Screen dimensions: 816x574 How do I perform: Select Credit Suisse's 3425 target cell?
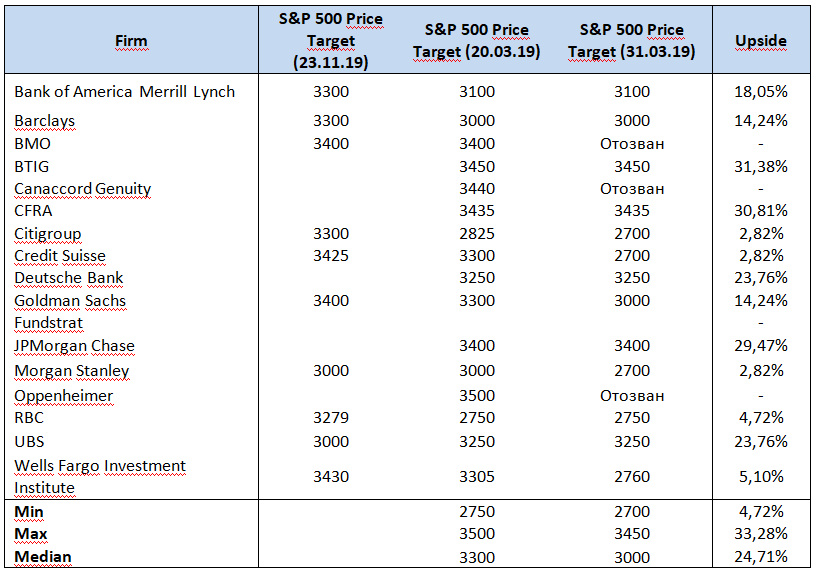tap(331, 256)
